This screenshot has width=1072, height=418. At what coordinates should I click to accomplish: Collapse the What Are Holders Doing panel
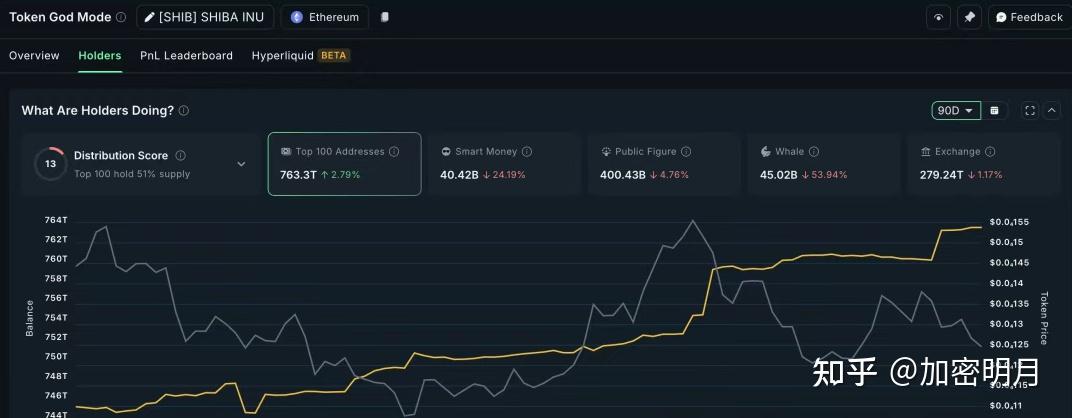1051,110
